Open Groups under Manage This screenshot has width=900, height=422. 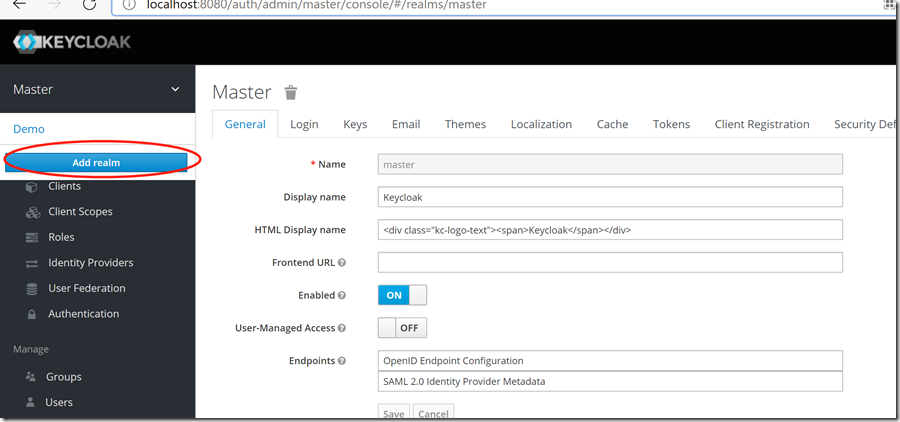pyautogui.click(x=64, y=377)
